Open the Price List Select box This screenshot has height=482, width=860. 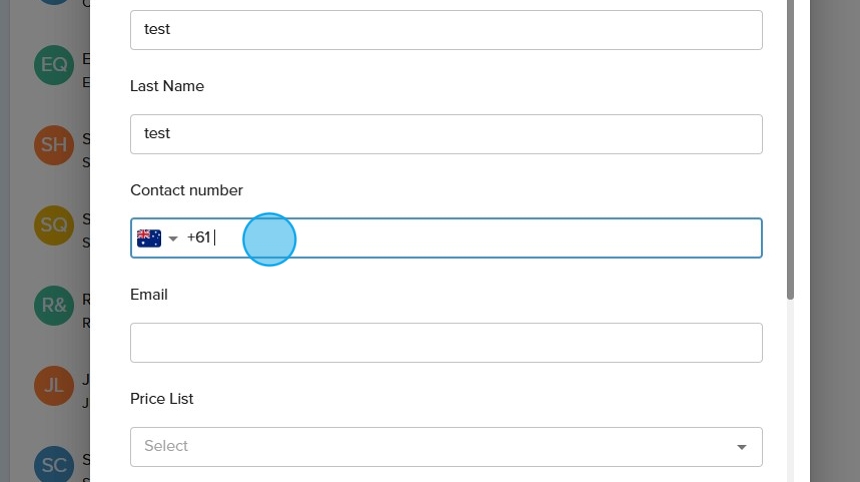click(x=430, y=447)
